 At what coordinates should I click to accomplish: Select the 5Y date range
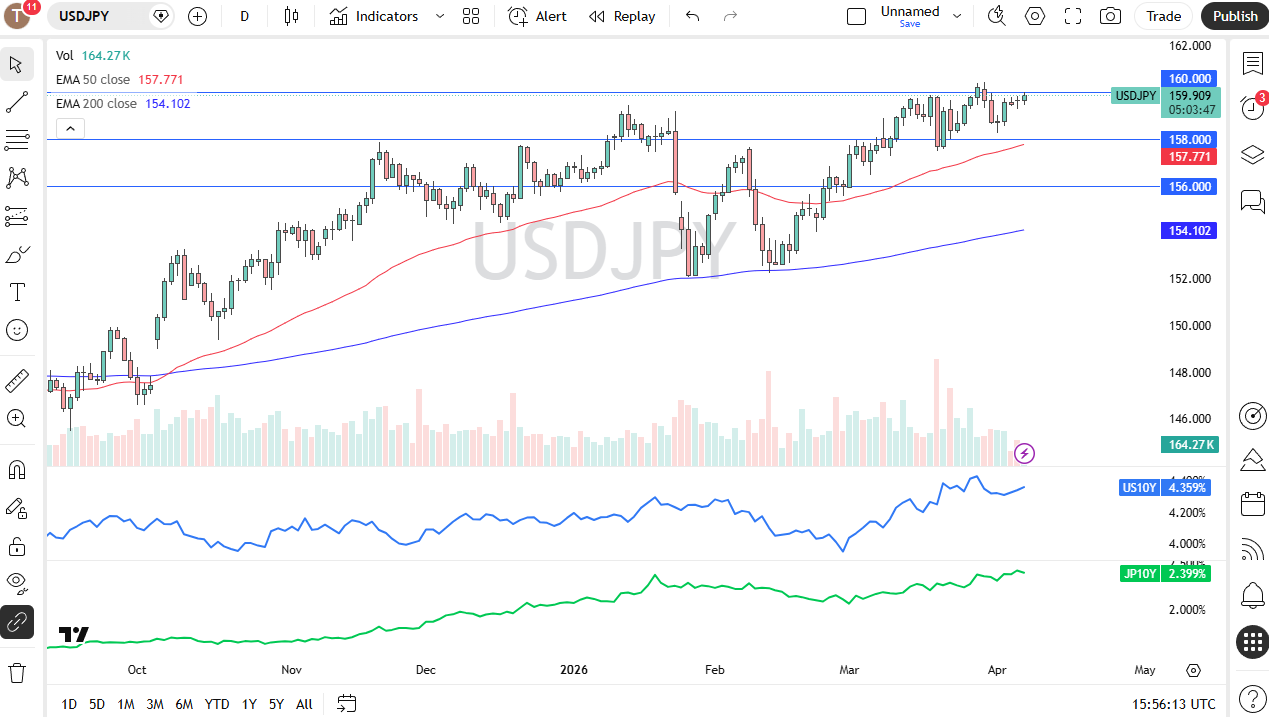(x=276, y=704)
